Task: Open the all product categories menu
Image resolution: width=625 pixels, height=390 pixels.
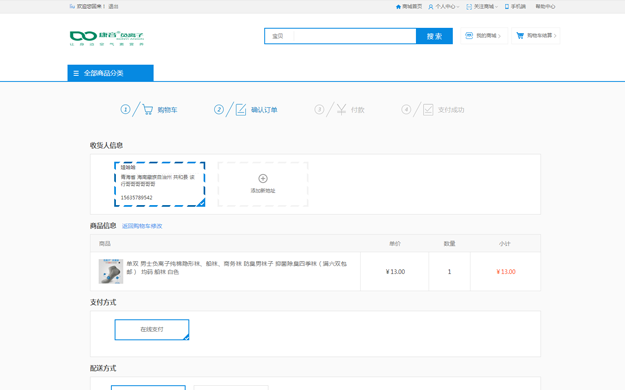Action: 110,73
